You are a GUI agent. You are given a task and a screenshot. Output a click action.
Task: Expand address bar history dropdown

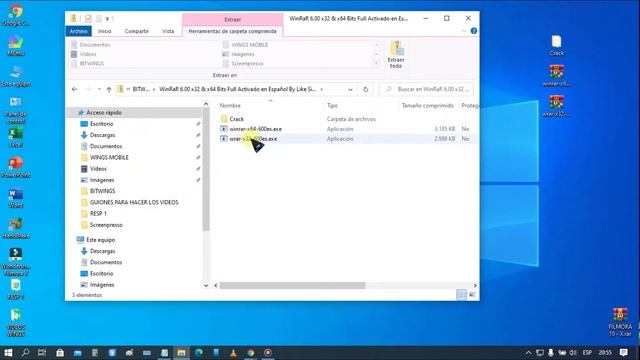click(350, 89)
